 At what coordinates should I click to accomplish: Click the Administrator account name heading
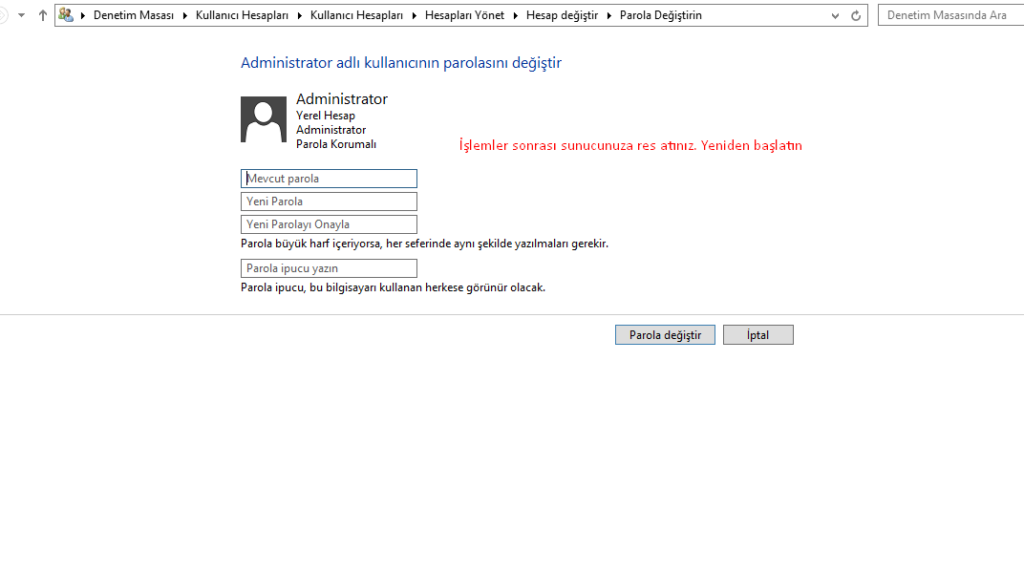coord(342,99)
